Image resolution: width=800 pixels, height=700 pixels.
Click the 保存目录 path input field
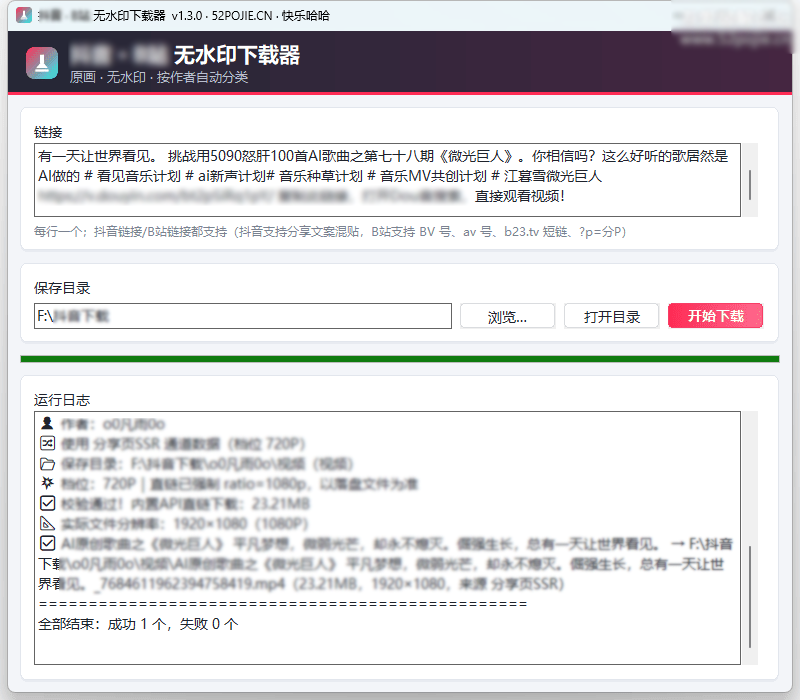pos(243,316)
